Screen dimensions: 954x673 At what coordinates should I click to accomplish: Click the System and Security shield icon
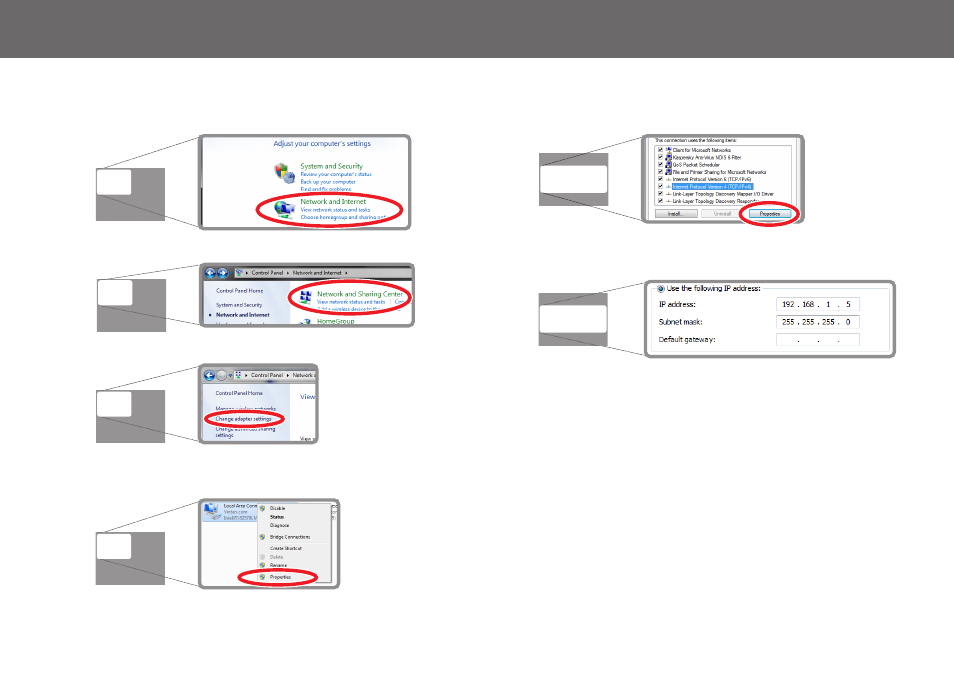(x=284, y=173)
